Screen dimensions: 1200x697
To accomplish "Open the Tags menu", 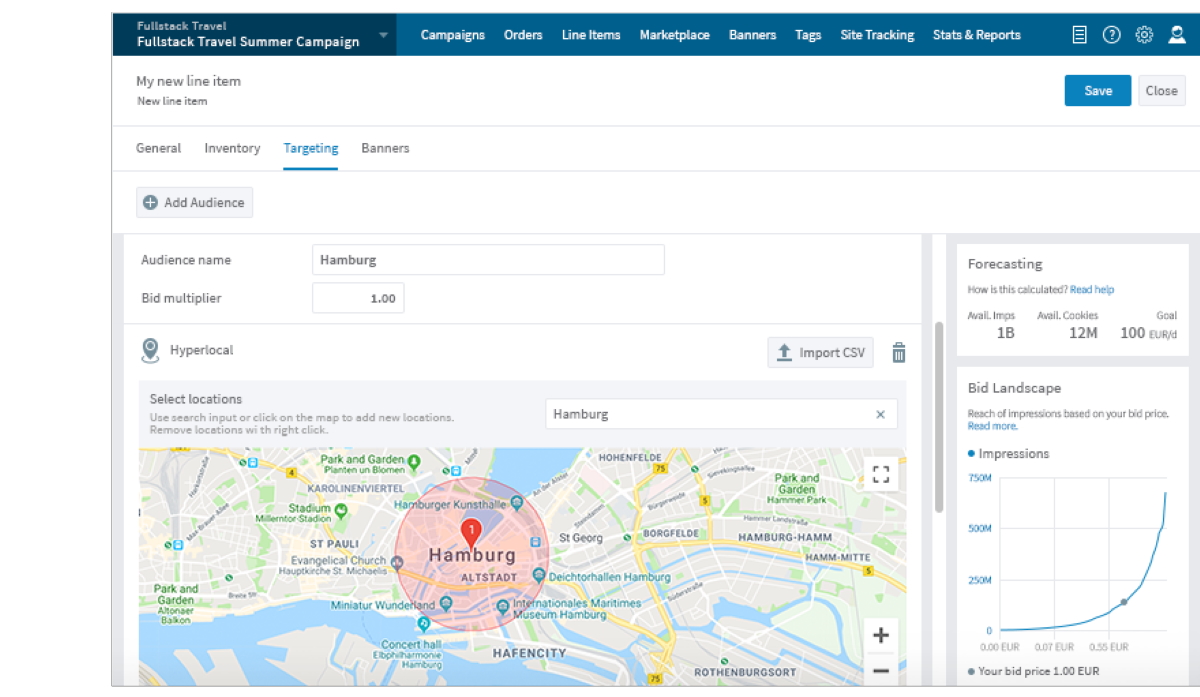I will click(x=808, y=35).
